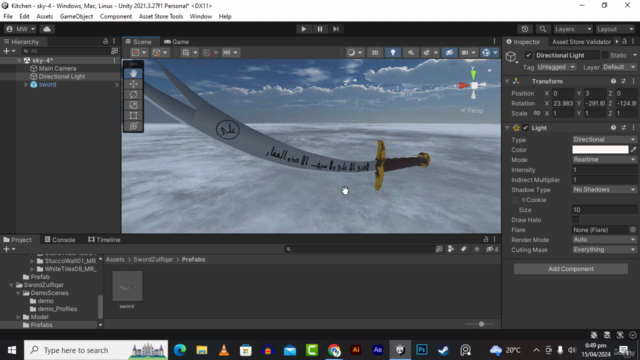Adjust the project icon size slider
The image size is (640, 360).
click(481, 324)
